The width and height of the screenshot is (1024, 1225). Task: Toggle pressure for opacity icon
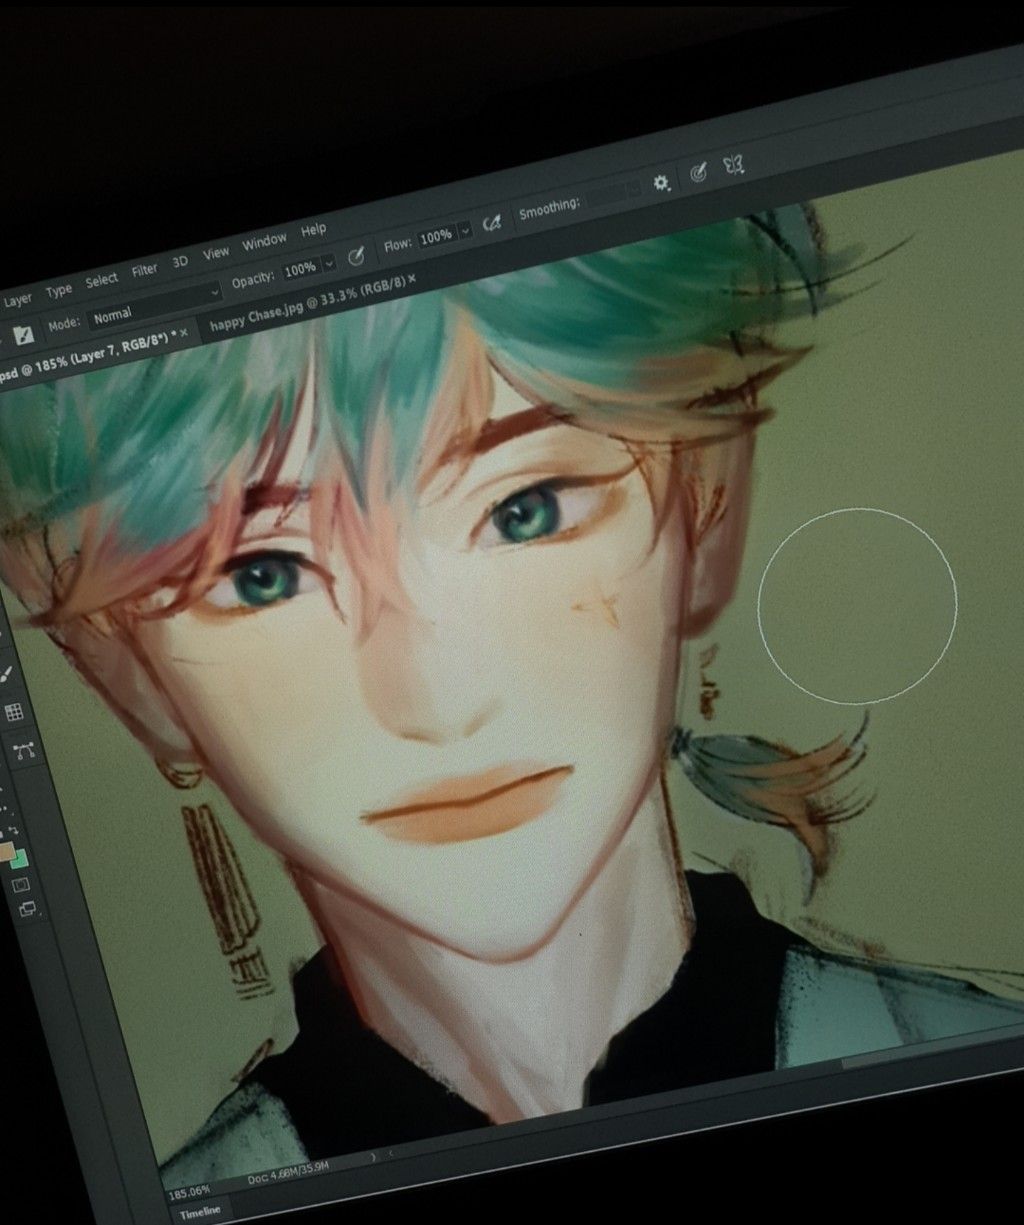[x=355, y=258]
